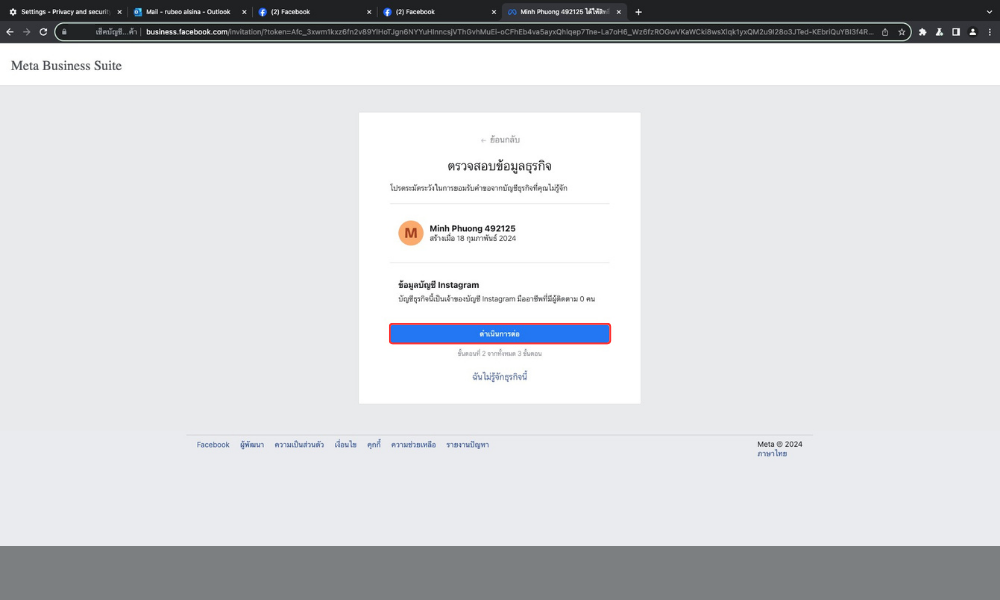This screenshot has height=600, width=1000.
Task: Open a new browser tab
Action: [x=638, y=12]
